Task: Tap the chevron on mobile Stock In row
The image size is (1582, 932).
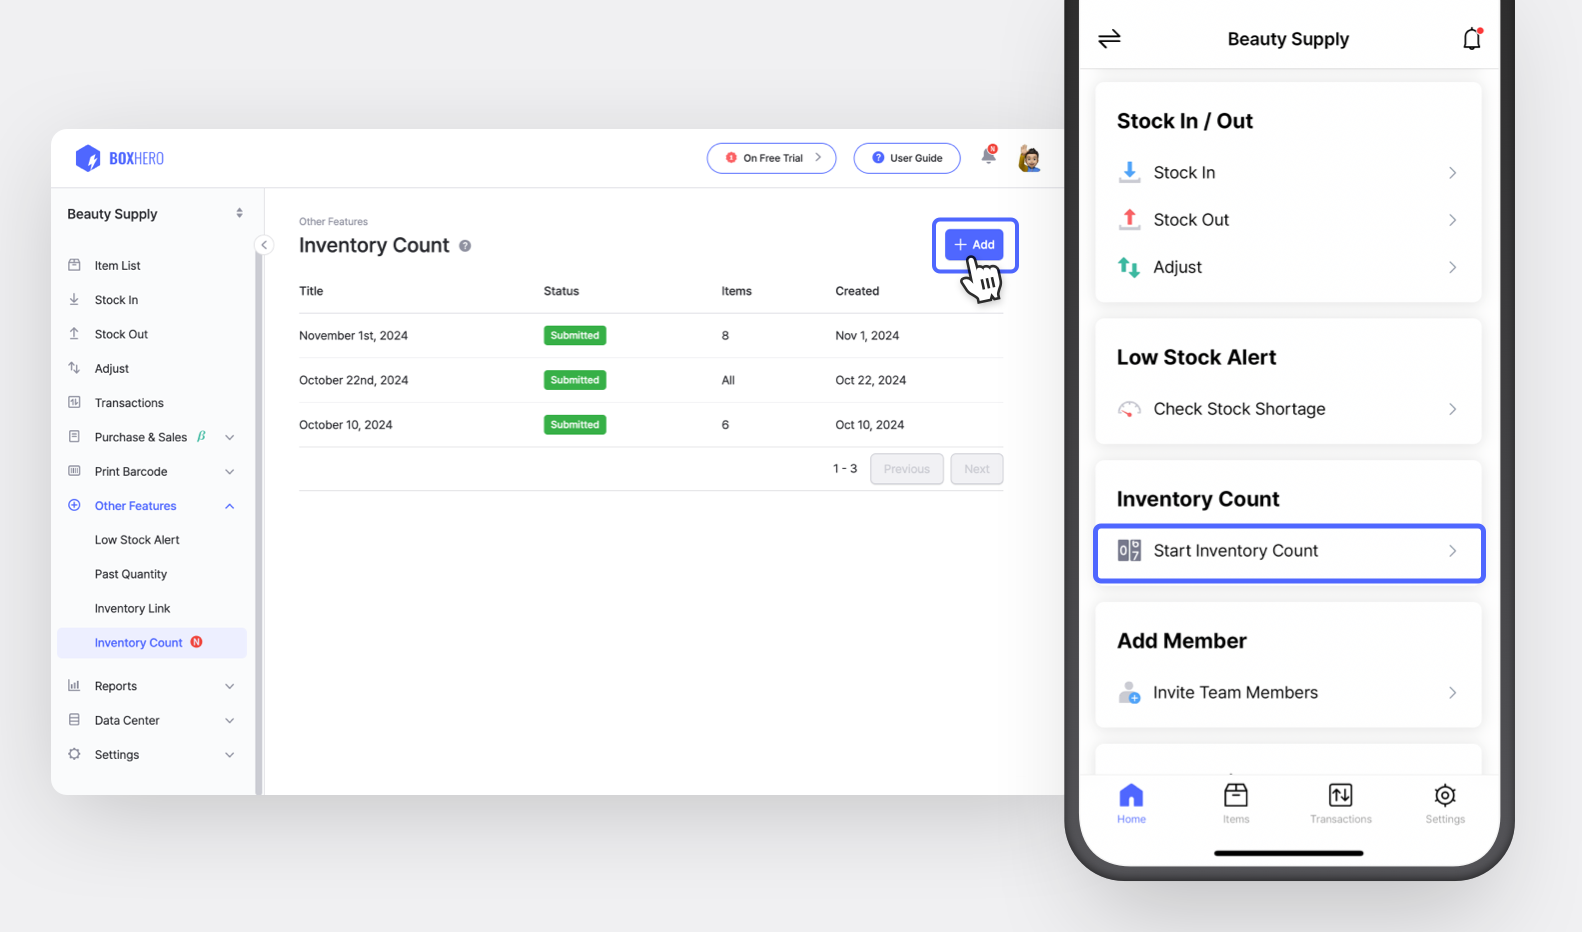Action: (1452, 173)
